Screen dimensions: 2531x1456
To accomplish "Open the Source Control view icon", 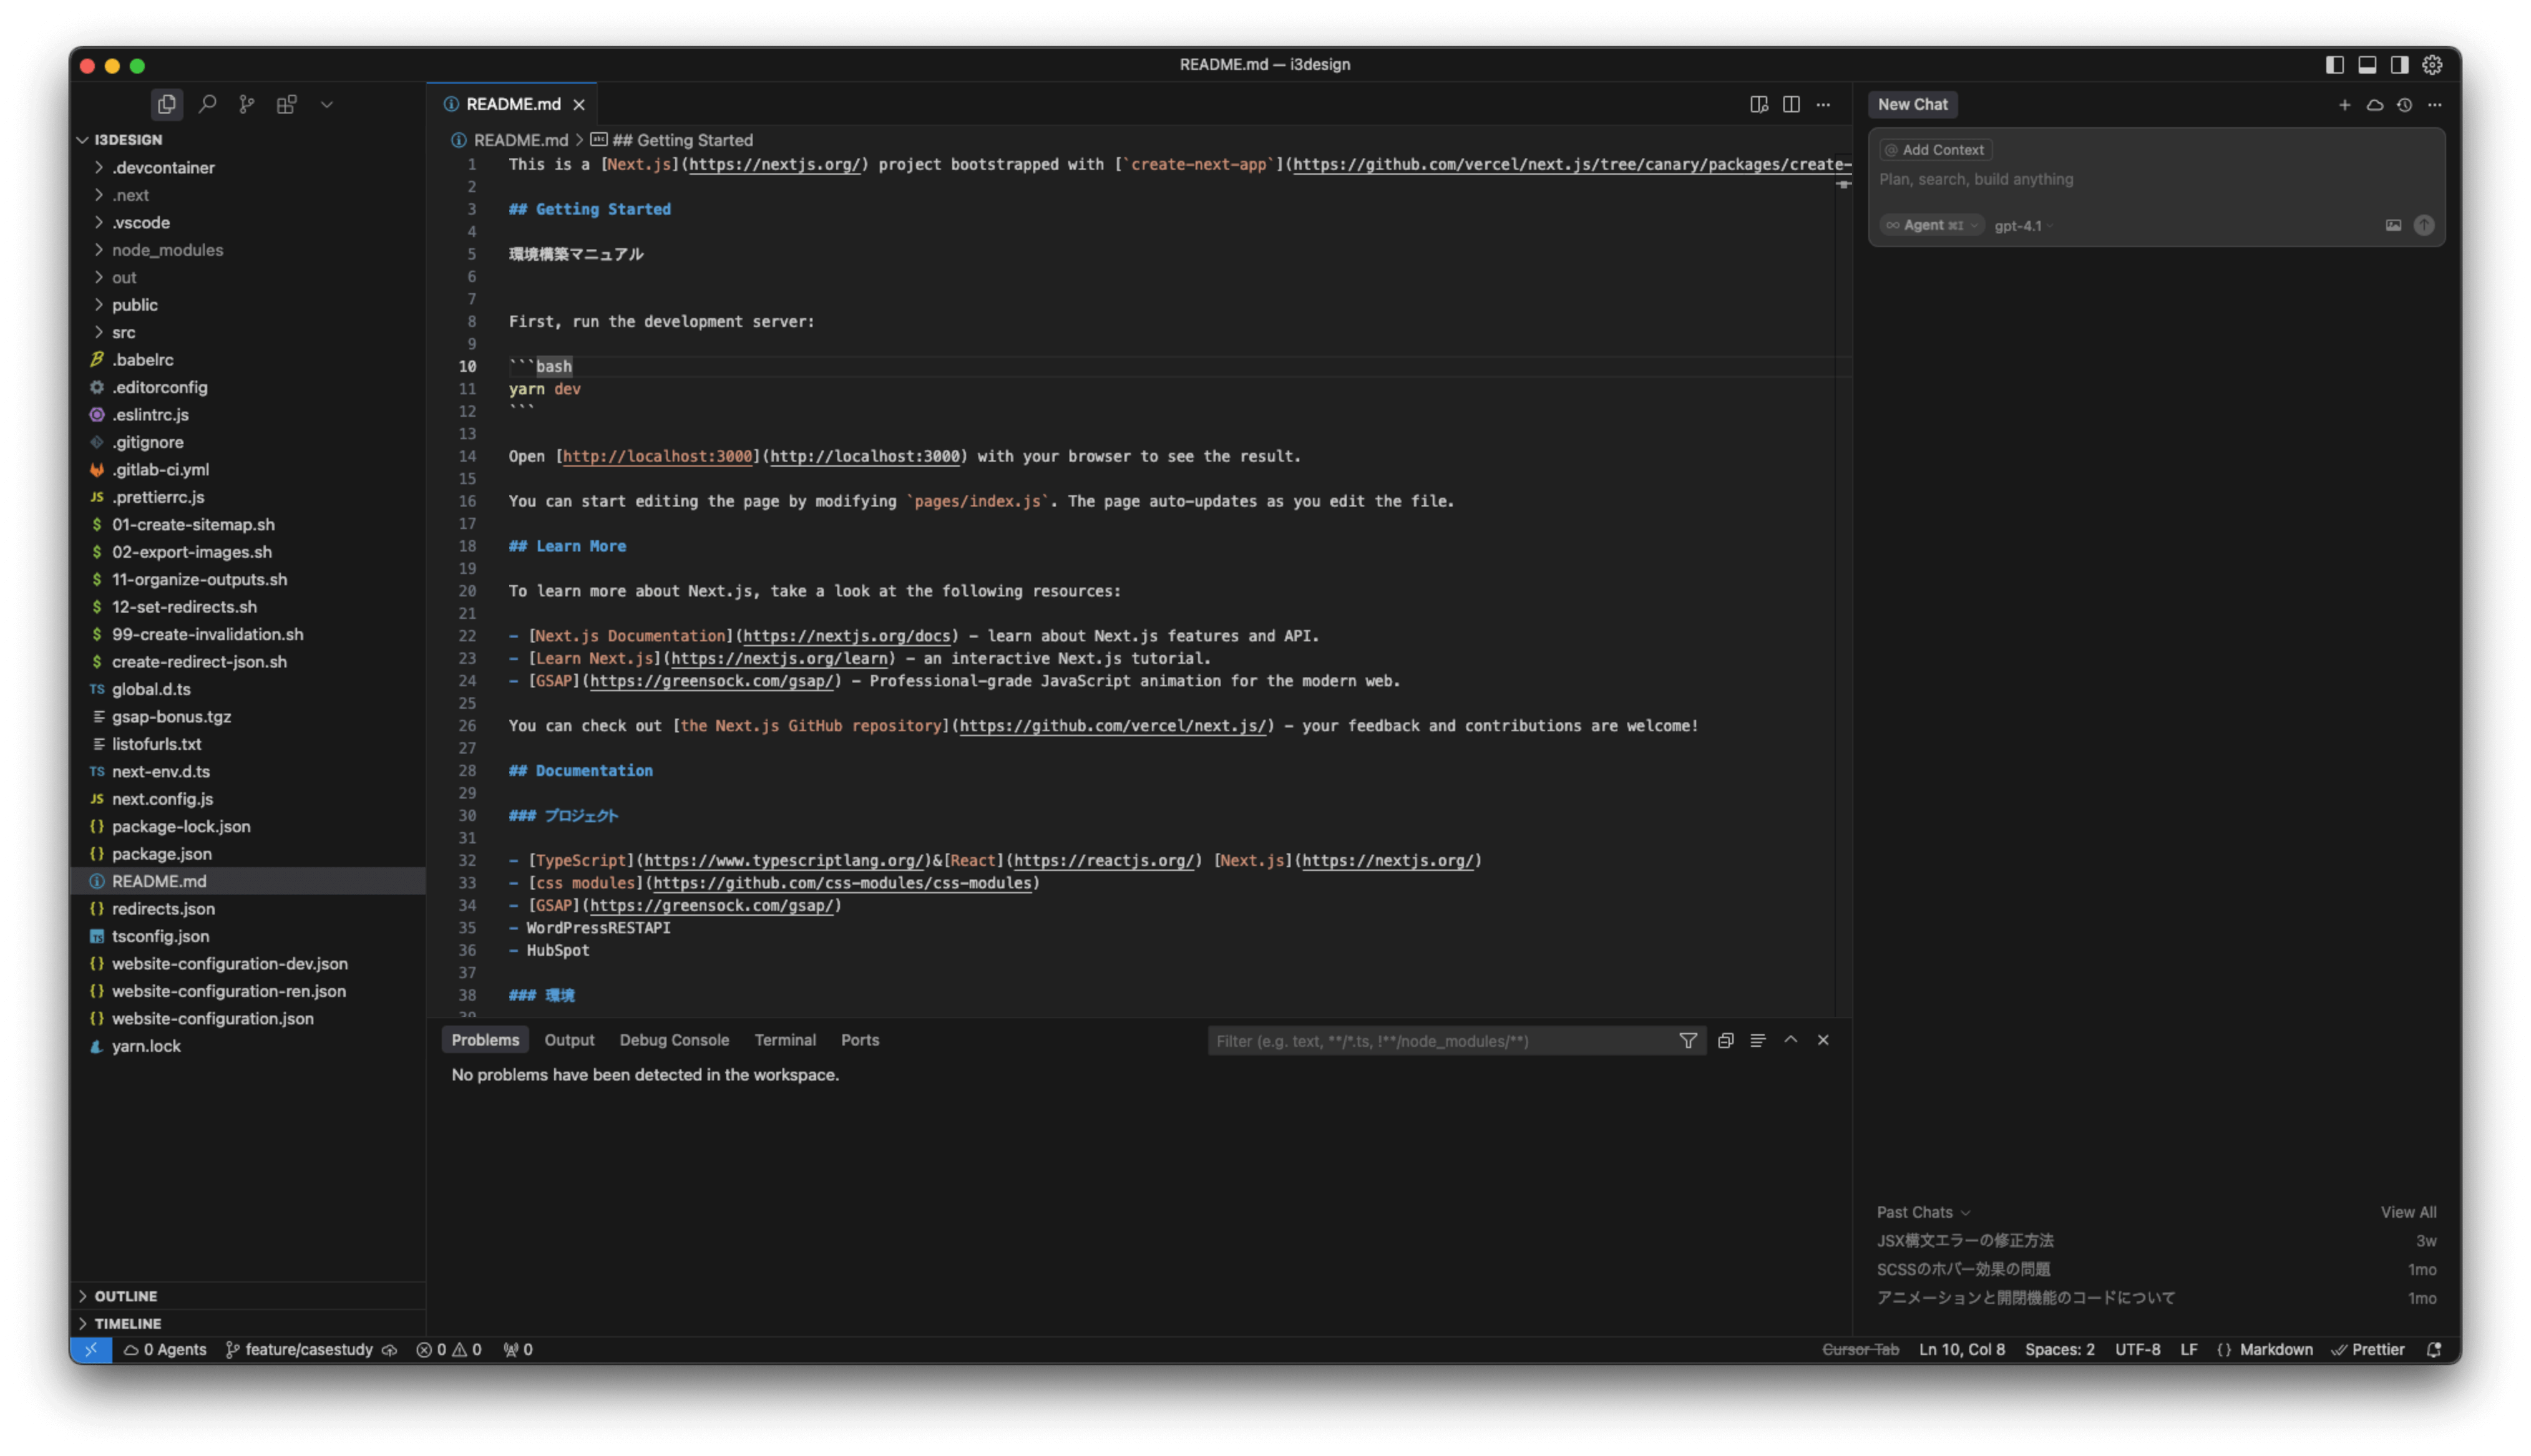I will click(x=247, y=104).
